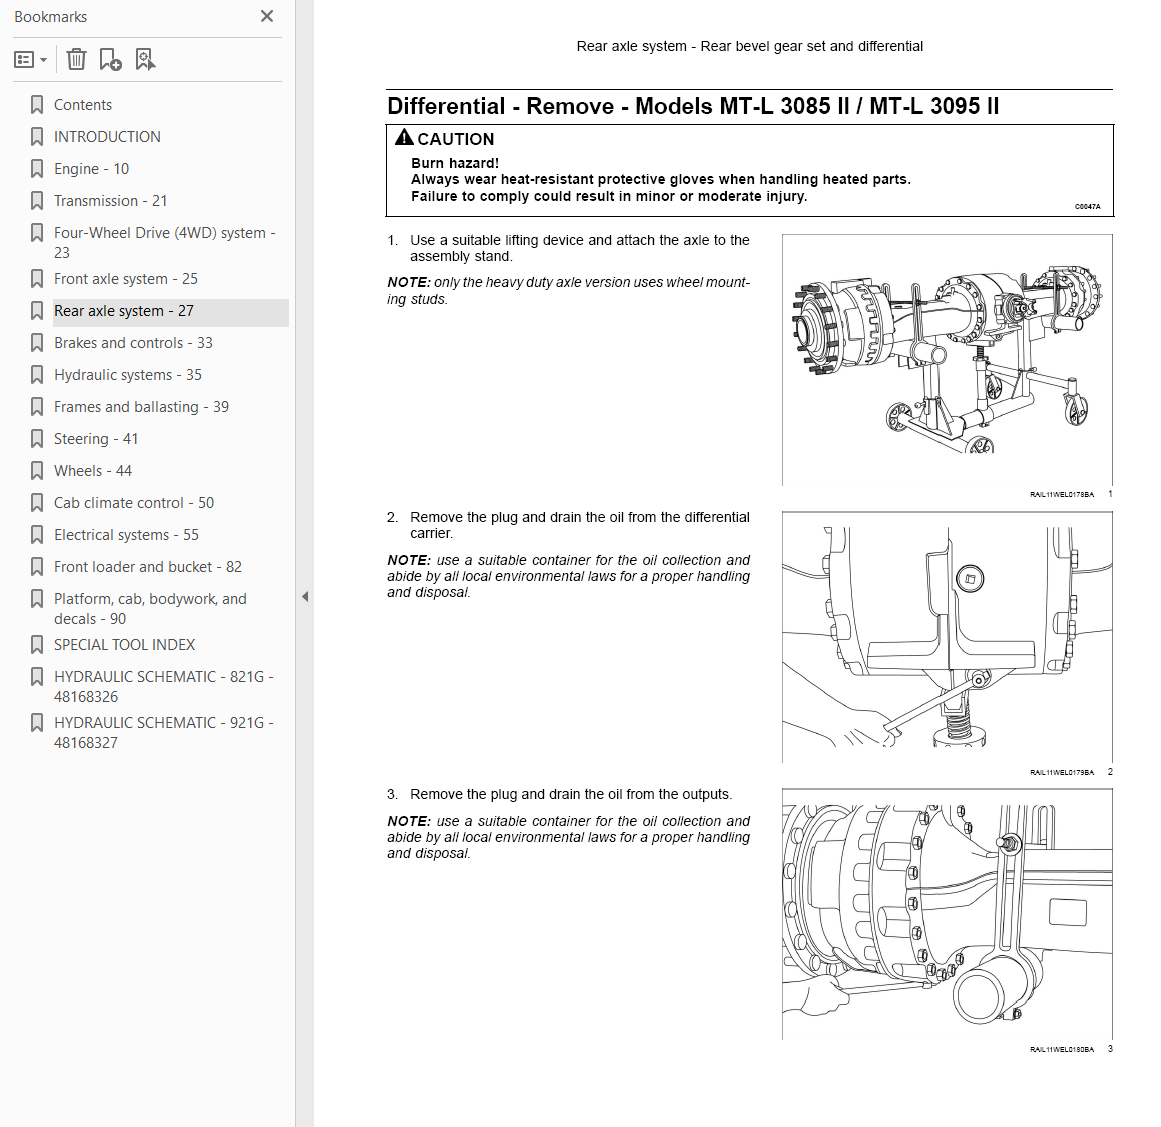1161x1127 pixels.
Task: Open the Transmission - 21 bookmark
Action: pos(111,201)
